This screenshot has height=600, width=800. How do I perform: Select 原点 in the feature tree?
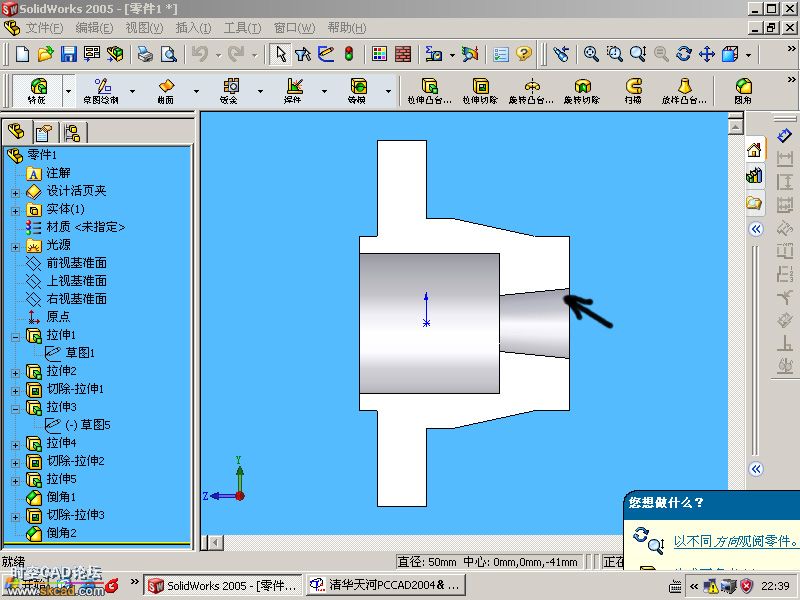click(58, 316)
